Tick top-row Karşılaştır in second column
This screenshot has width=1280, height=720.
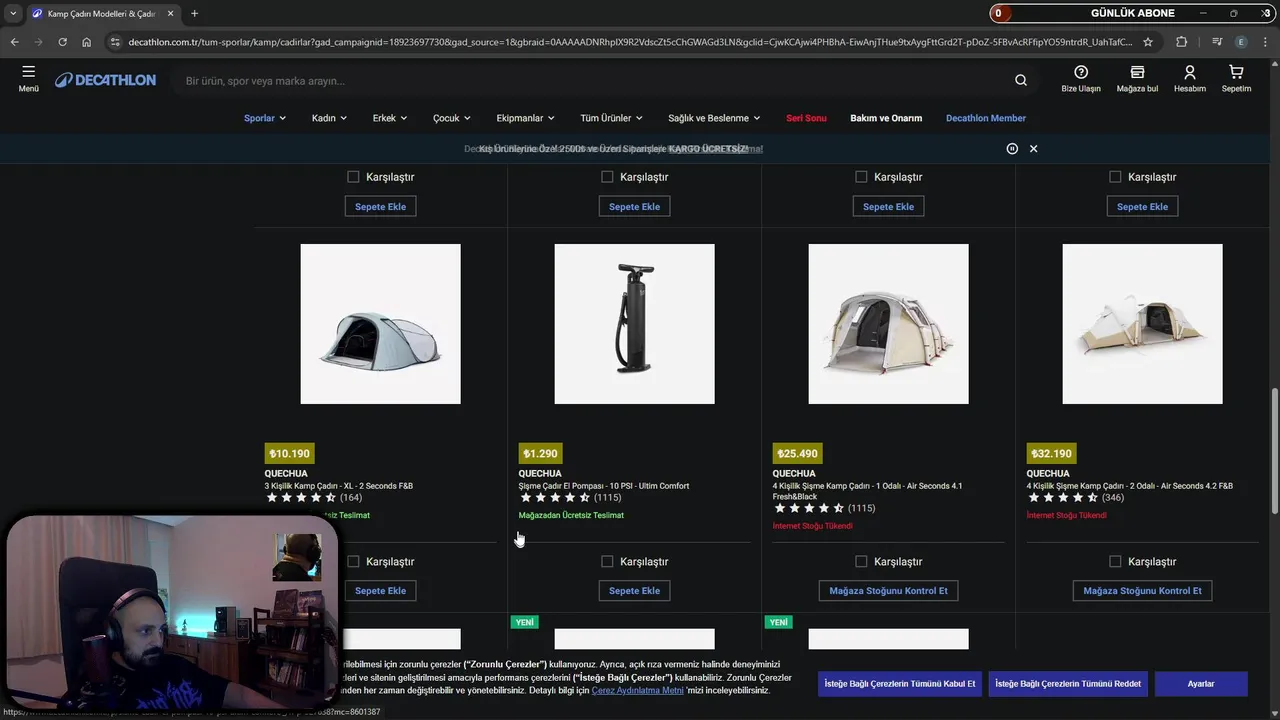coord(607,176)
